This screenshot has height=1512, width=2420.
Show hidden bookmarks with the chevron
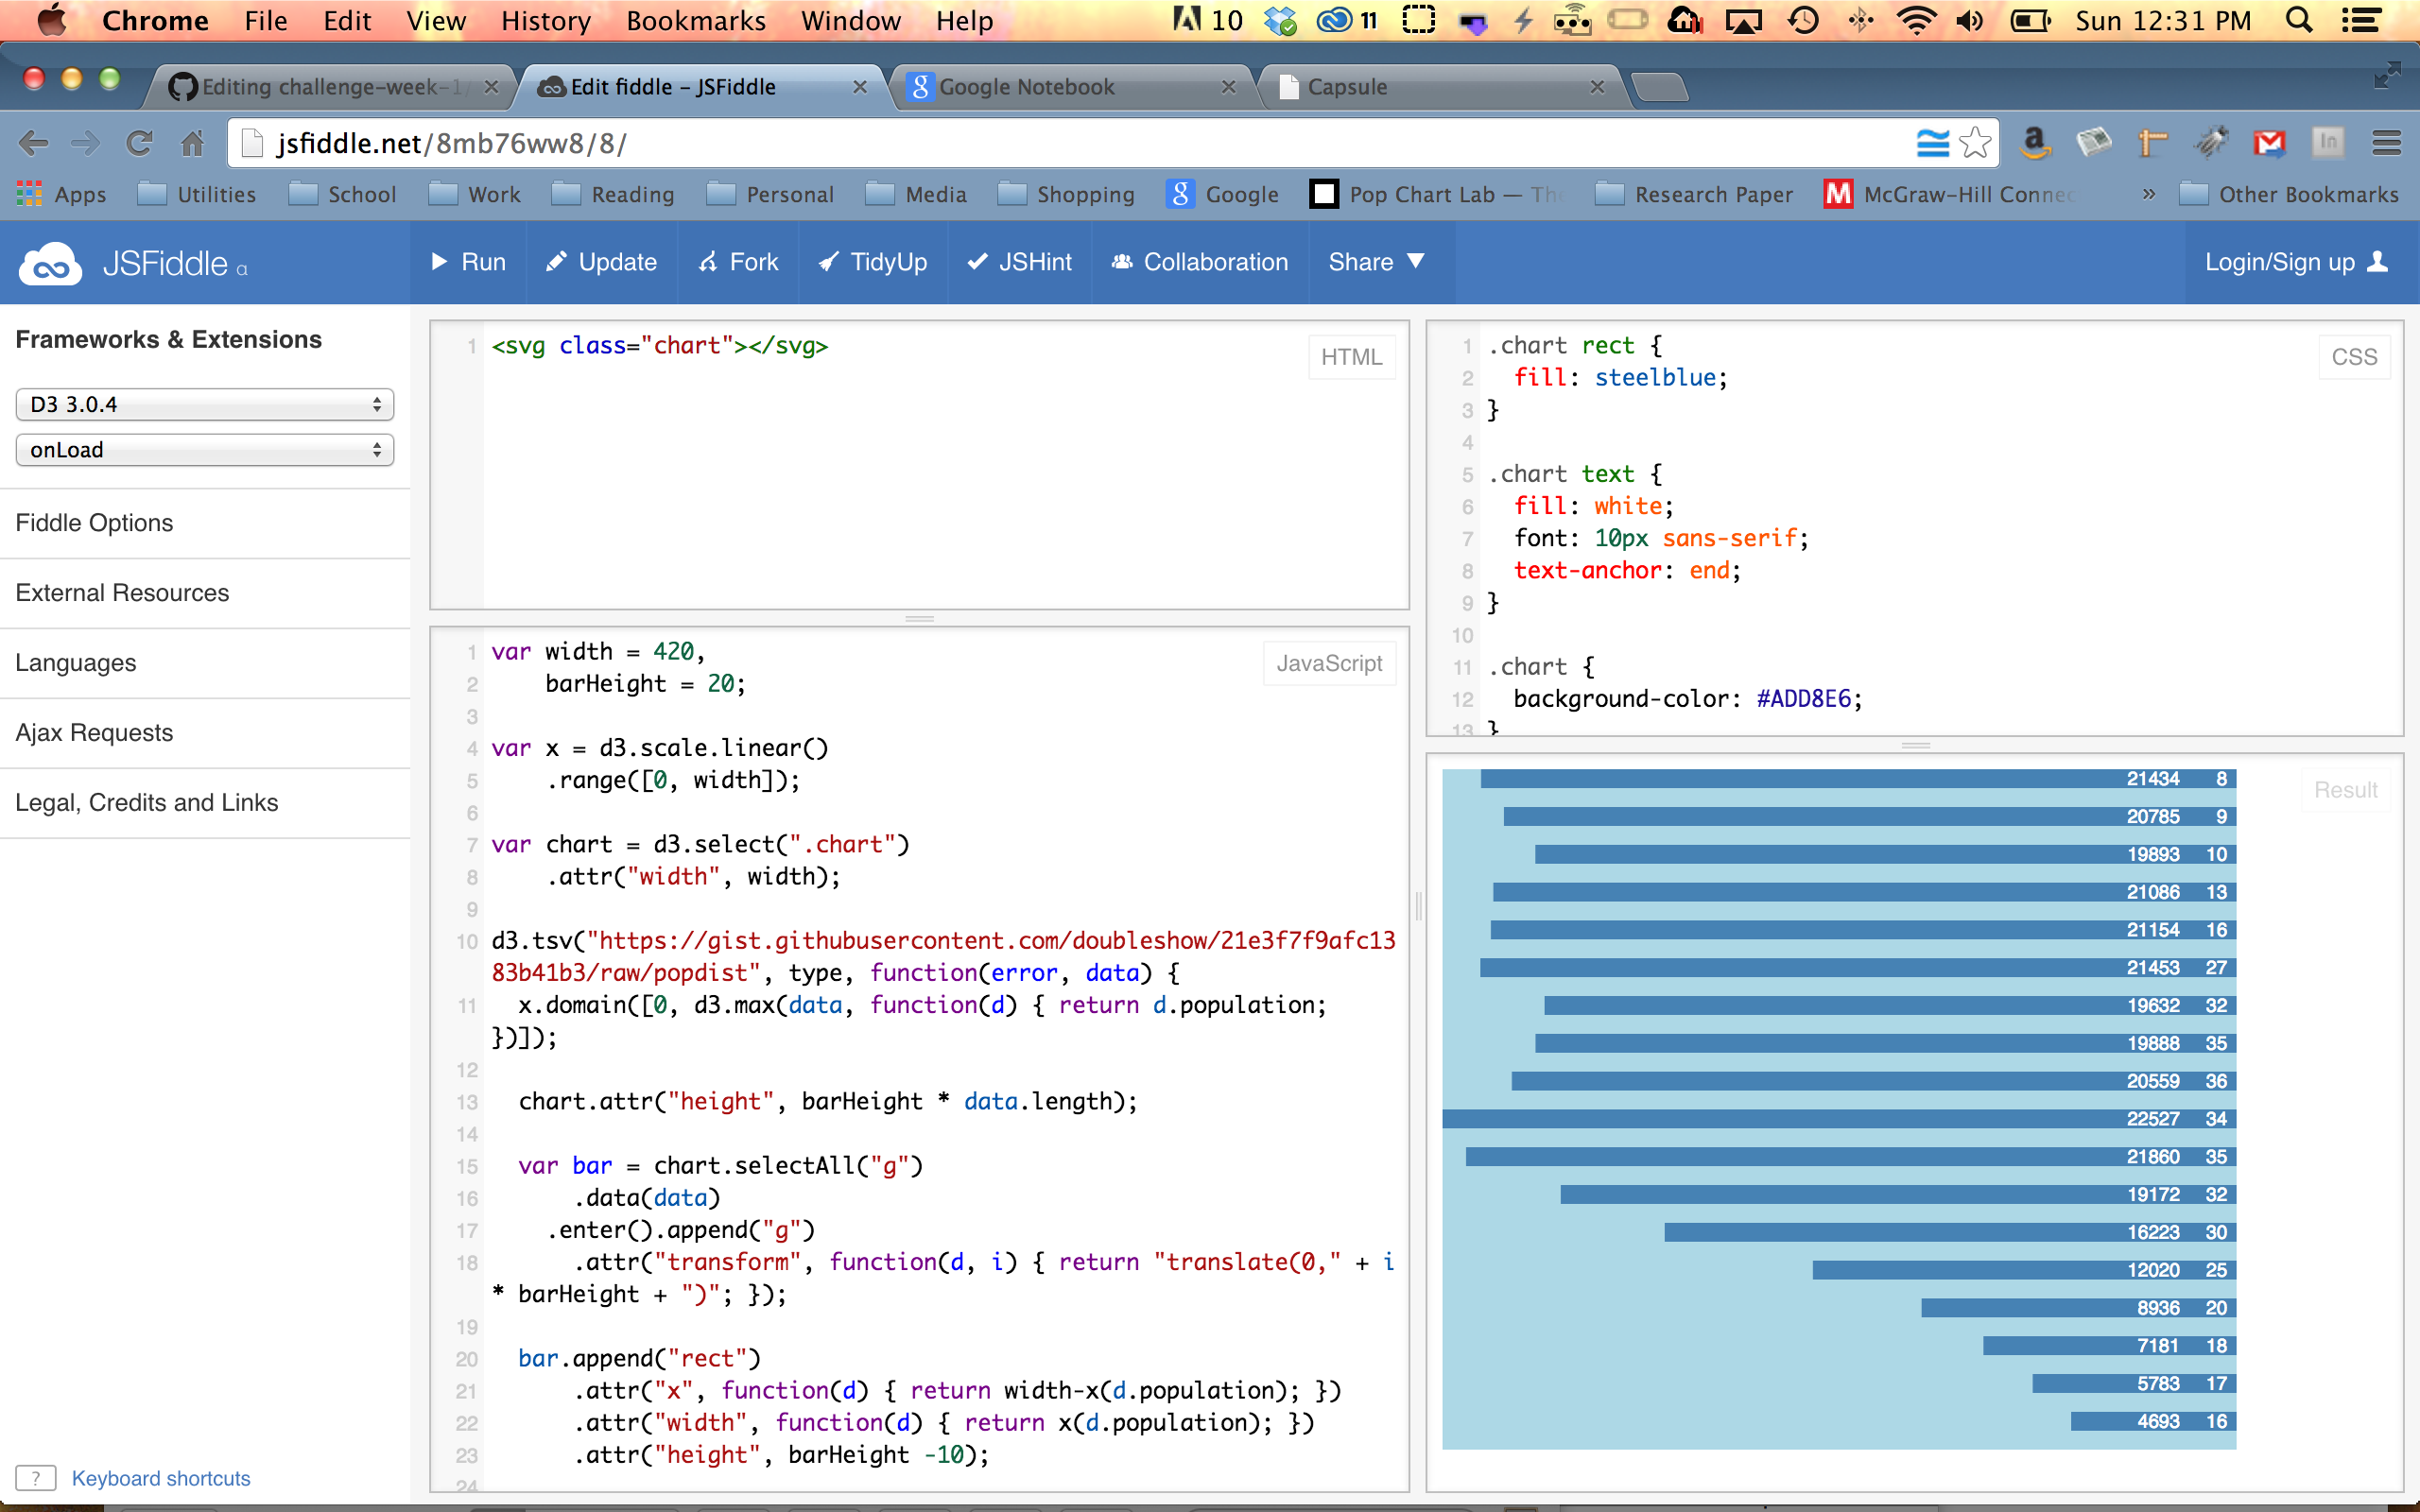click(x=2148, y=194)
